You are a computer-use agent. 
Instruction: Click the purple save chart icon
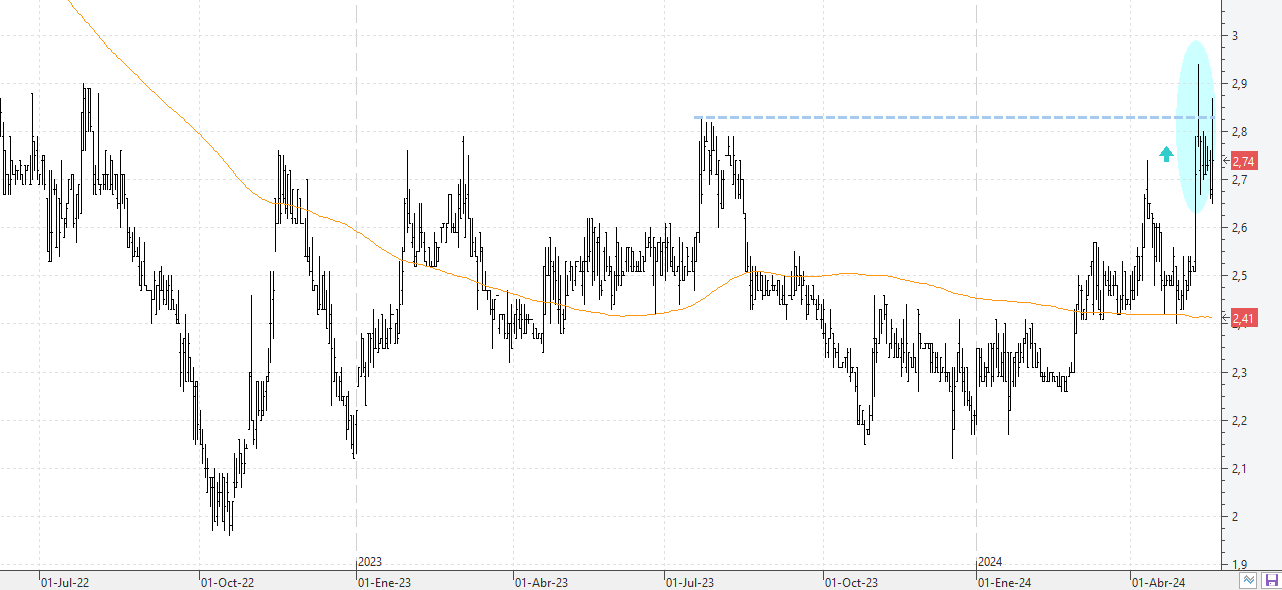[x=1271, y=580]
